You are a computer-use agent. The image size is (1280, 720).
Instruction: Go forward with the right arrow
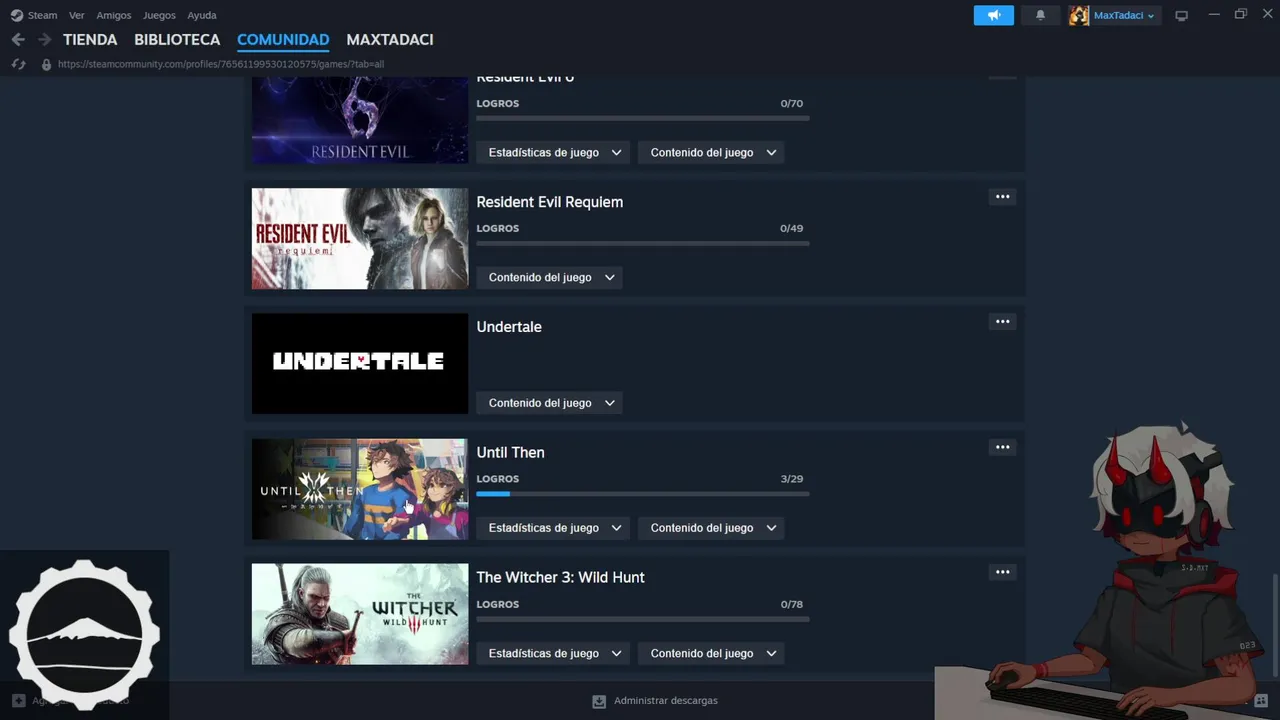coord(44,40)
